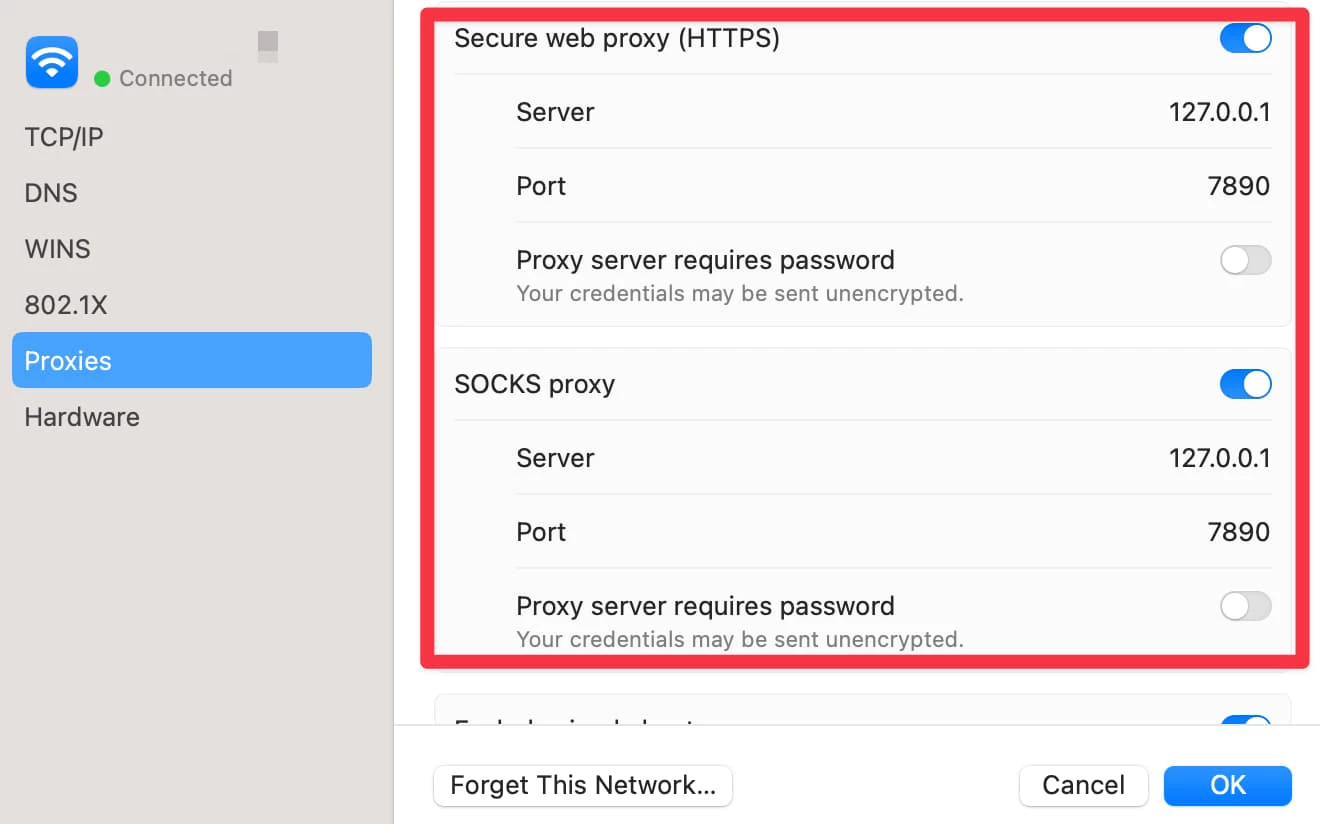Switch to the DNS section
1320x824 pixels.
tap(51, 193)
